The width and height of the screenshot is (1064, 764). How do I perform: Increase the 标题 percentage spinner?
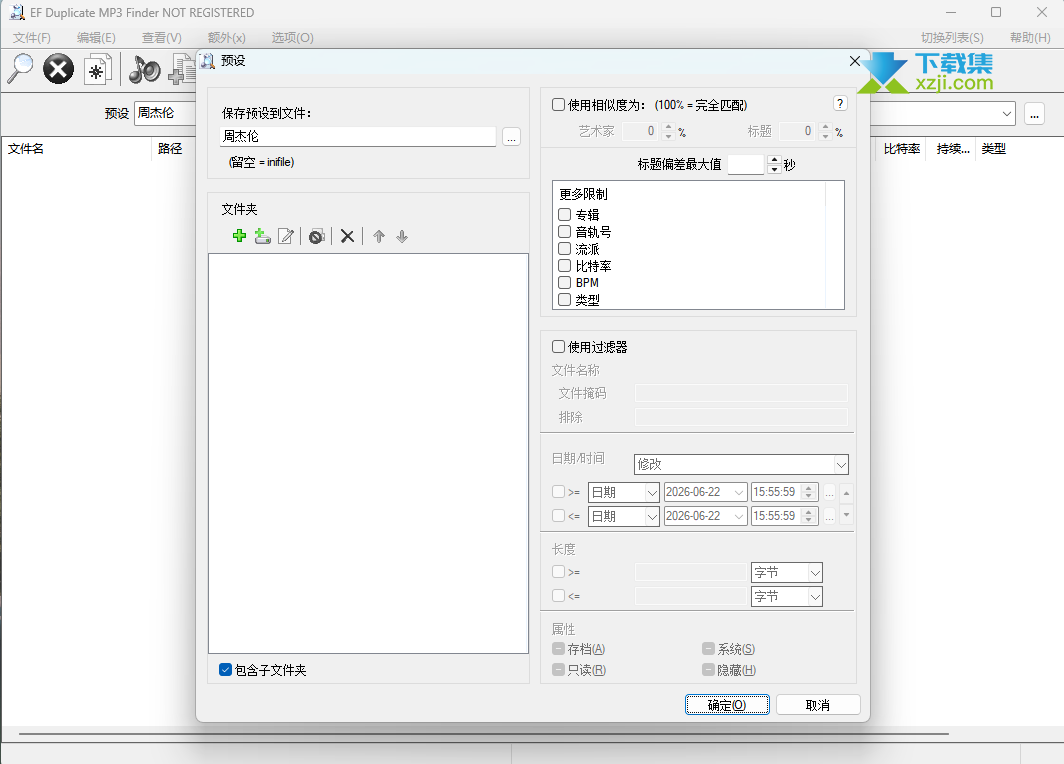click(825, 127)
